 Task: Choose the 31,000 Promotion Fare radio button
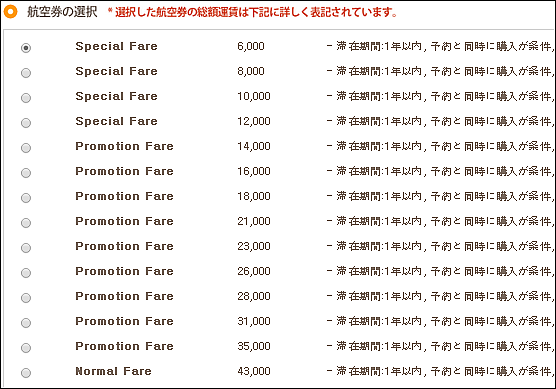(26, 323)
